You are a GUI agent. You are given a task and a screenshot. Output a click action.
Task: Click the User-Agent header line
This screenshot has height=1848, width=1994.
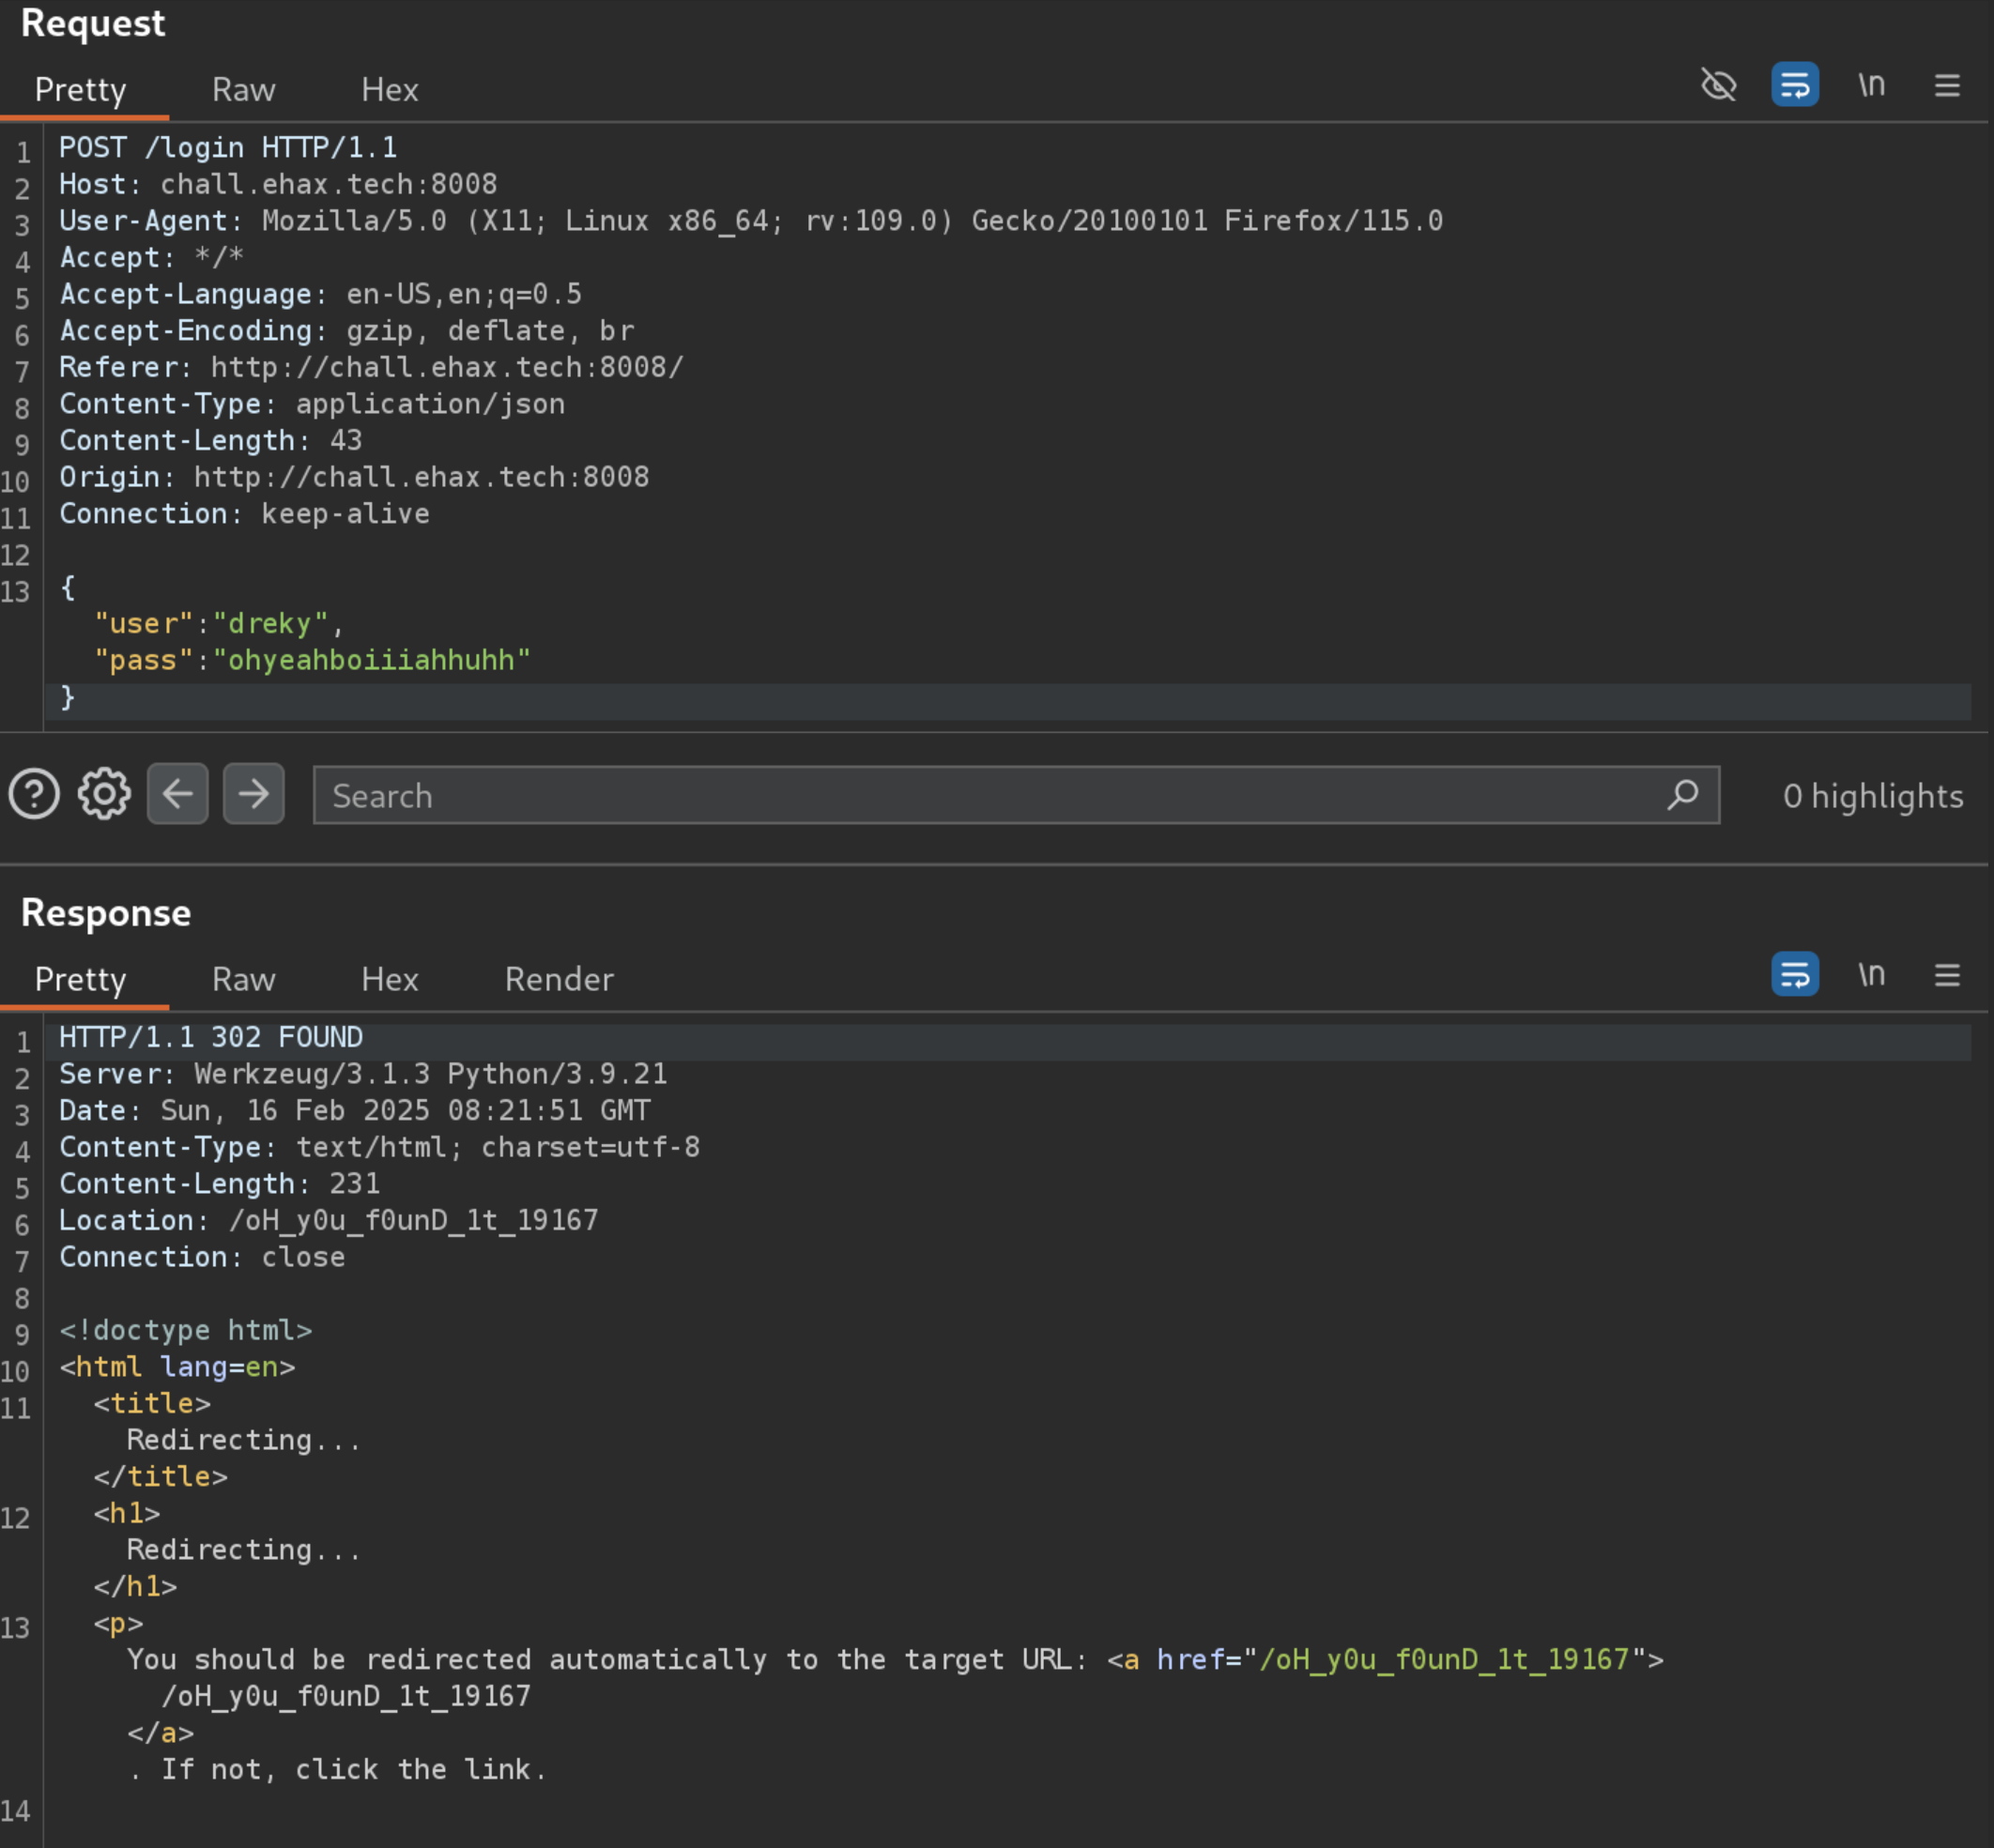tap(751, 221)
